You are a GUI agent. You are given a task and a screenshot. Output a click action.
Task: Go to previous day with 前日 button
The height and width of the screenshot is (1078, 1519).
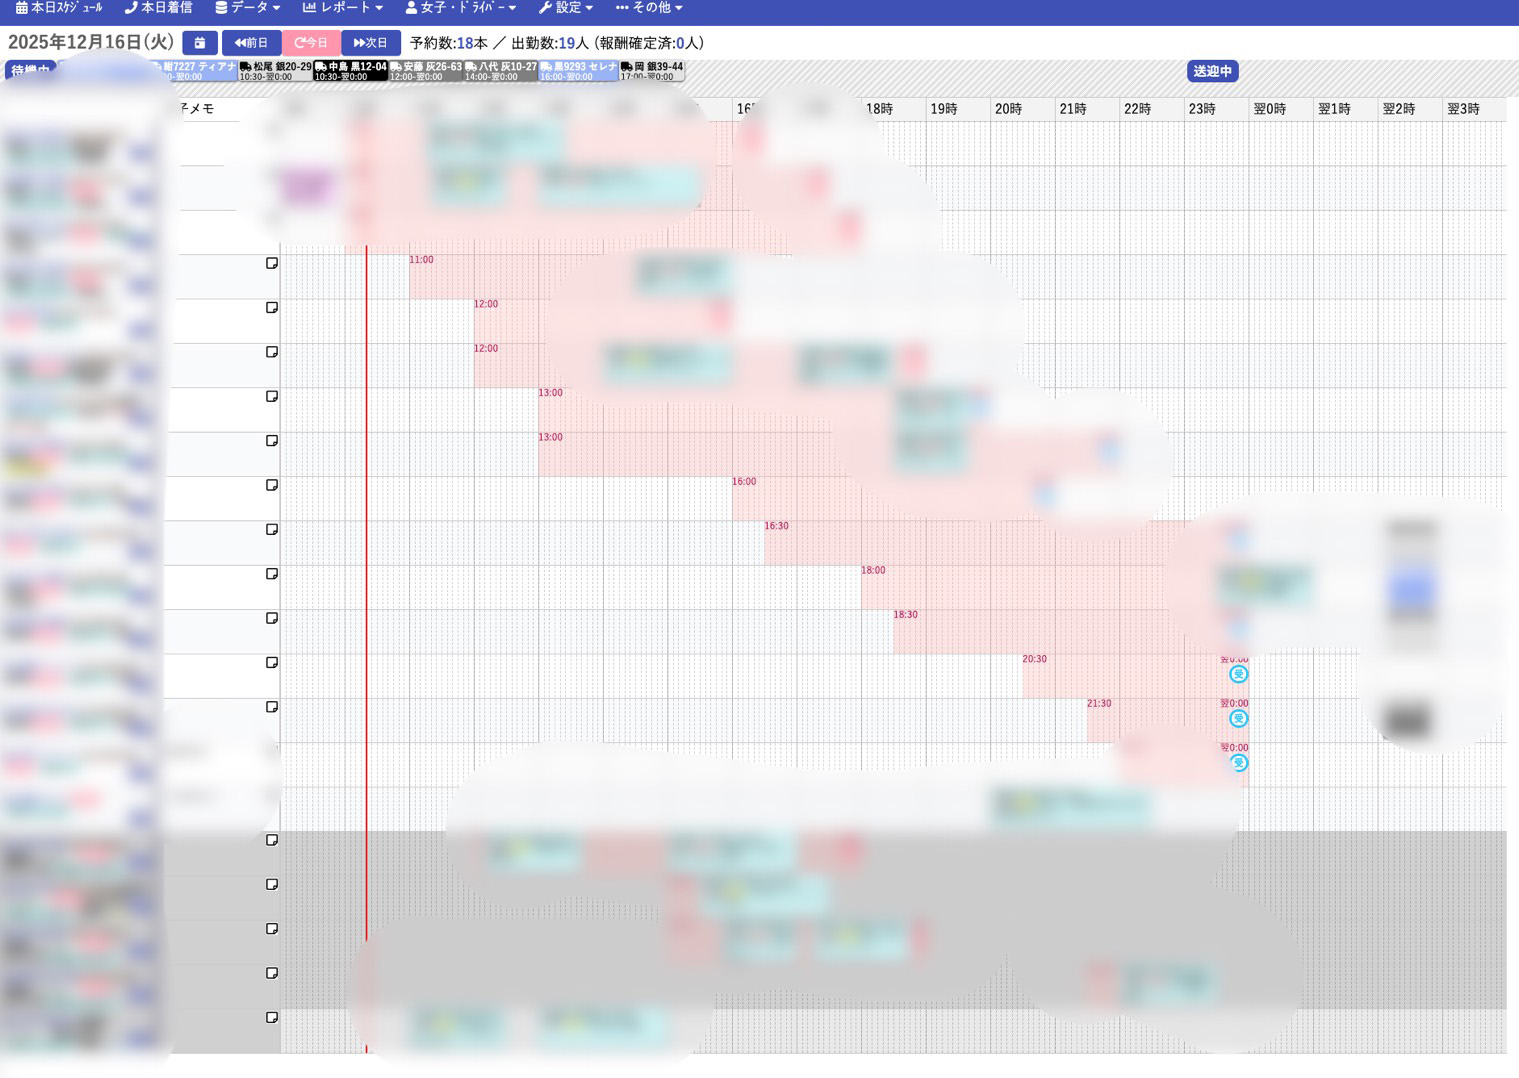pos(251,43)
